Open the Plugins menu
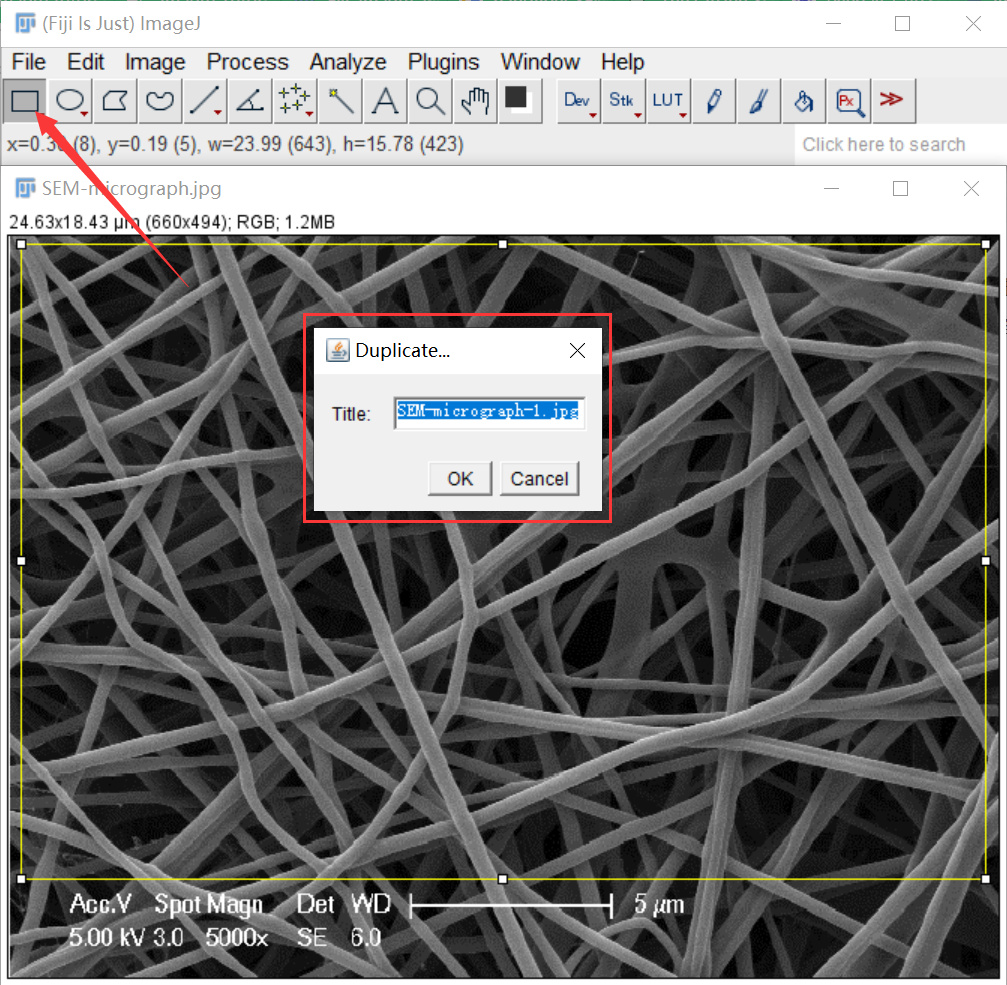Image resolution: width=1007 pixels, height=985 pixels. [443, 62]
